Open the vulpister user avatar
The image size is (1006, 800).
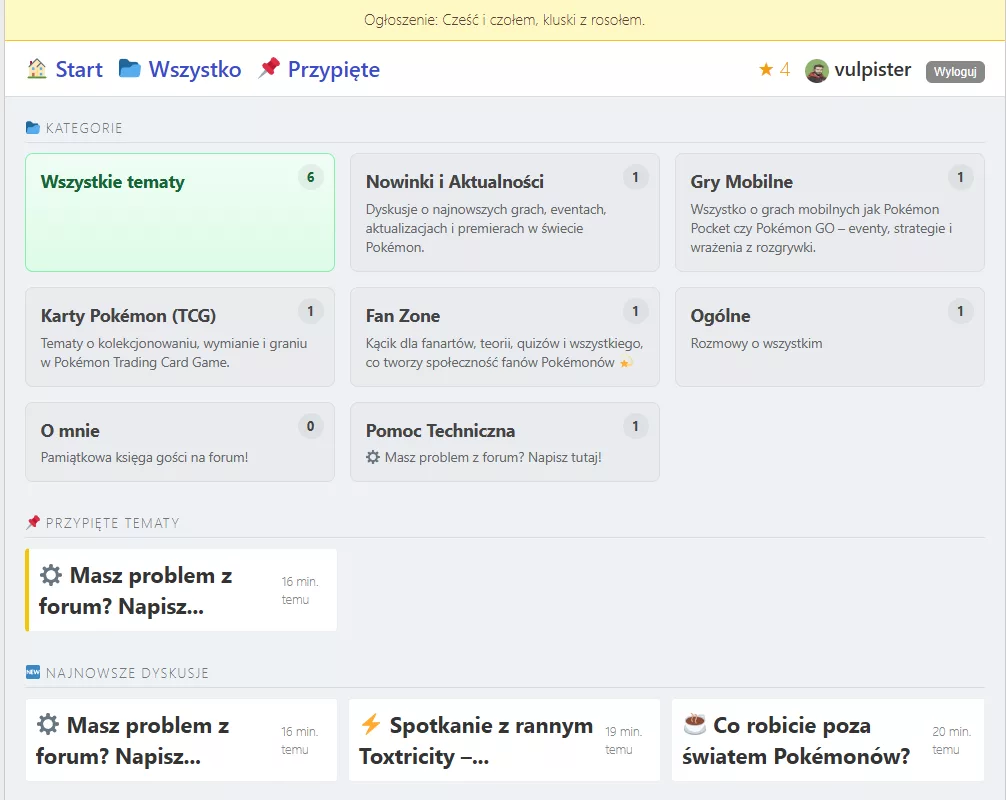coord(817,71)
